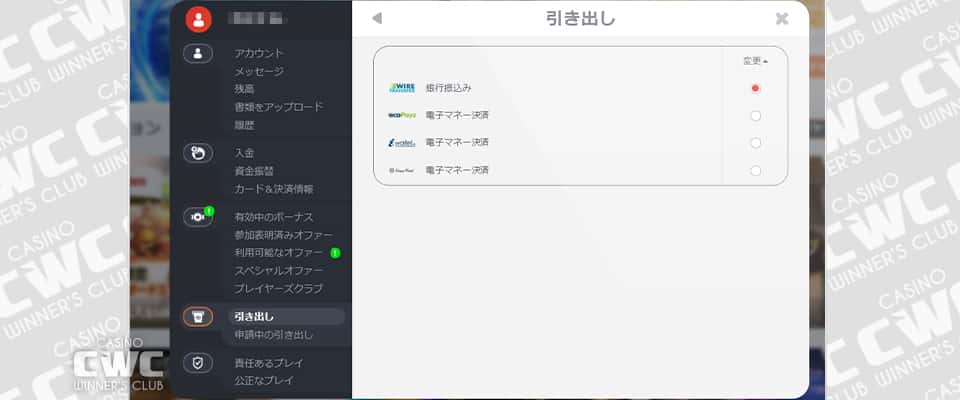Image resolution: width=960 pixels, height=400 pixels.
Task: Open 書類をアップロード menu item
Action: click(x=279, y=107)
